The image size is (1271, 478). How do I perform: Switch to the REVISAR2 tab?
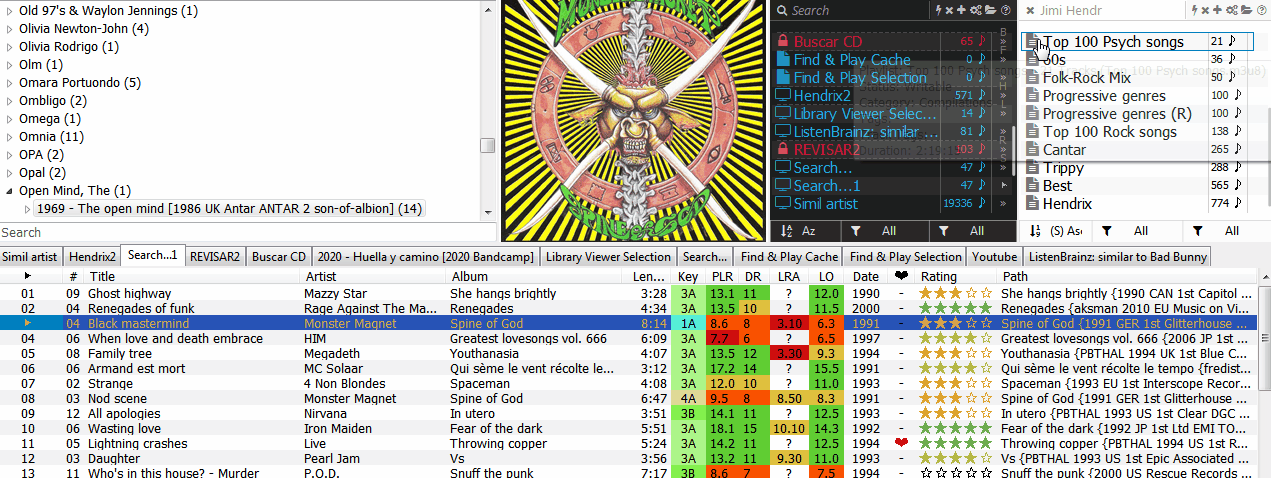point(215,256)
